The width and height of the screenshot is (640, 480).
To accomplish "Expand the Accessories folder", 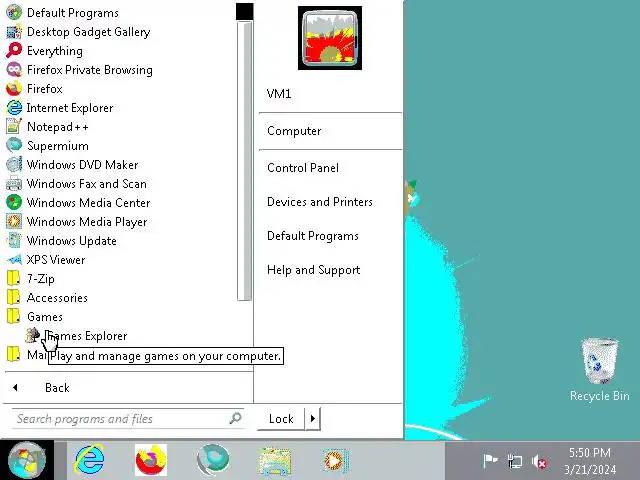I will pyautogui.click(x=47, y=298).
